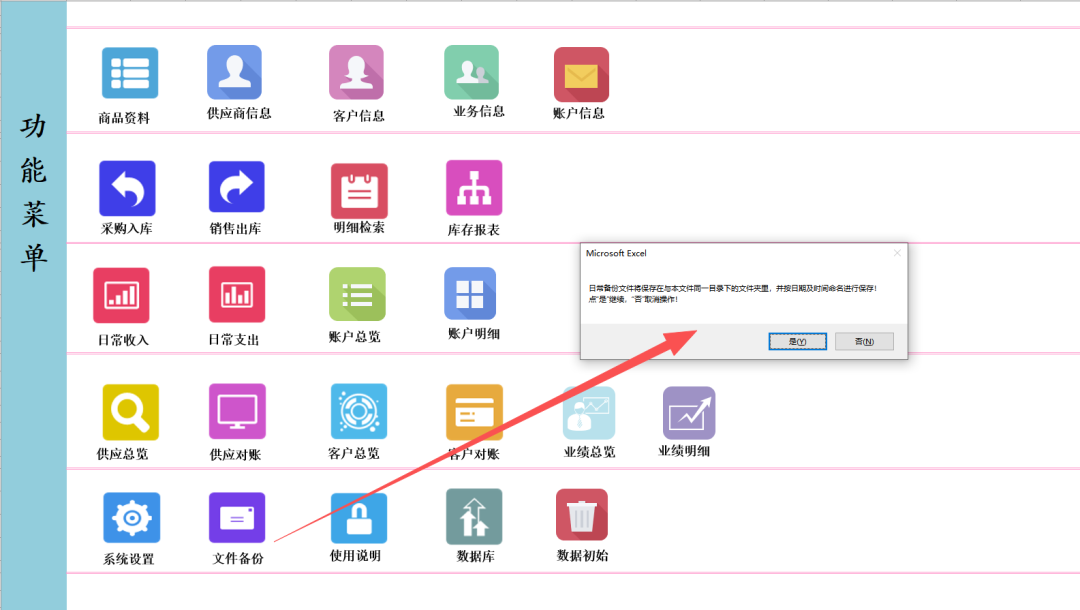This screenshot has width=1080, height=610.
Task: Close the Microsoft Excel dialog box
Action: coord(897,253)
